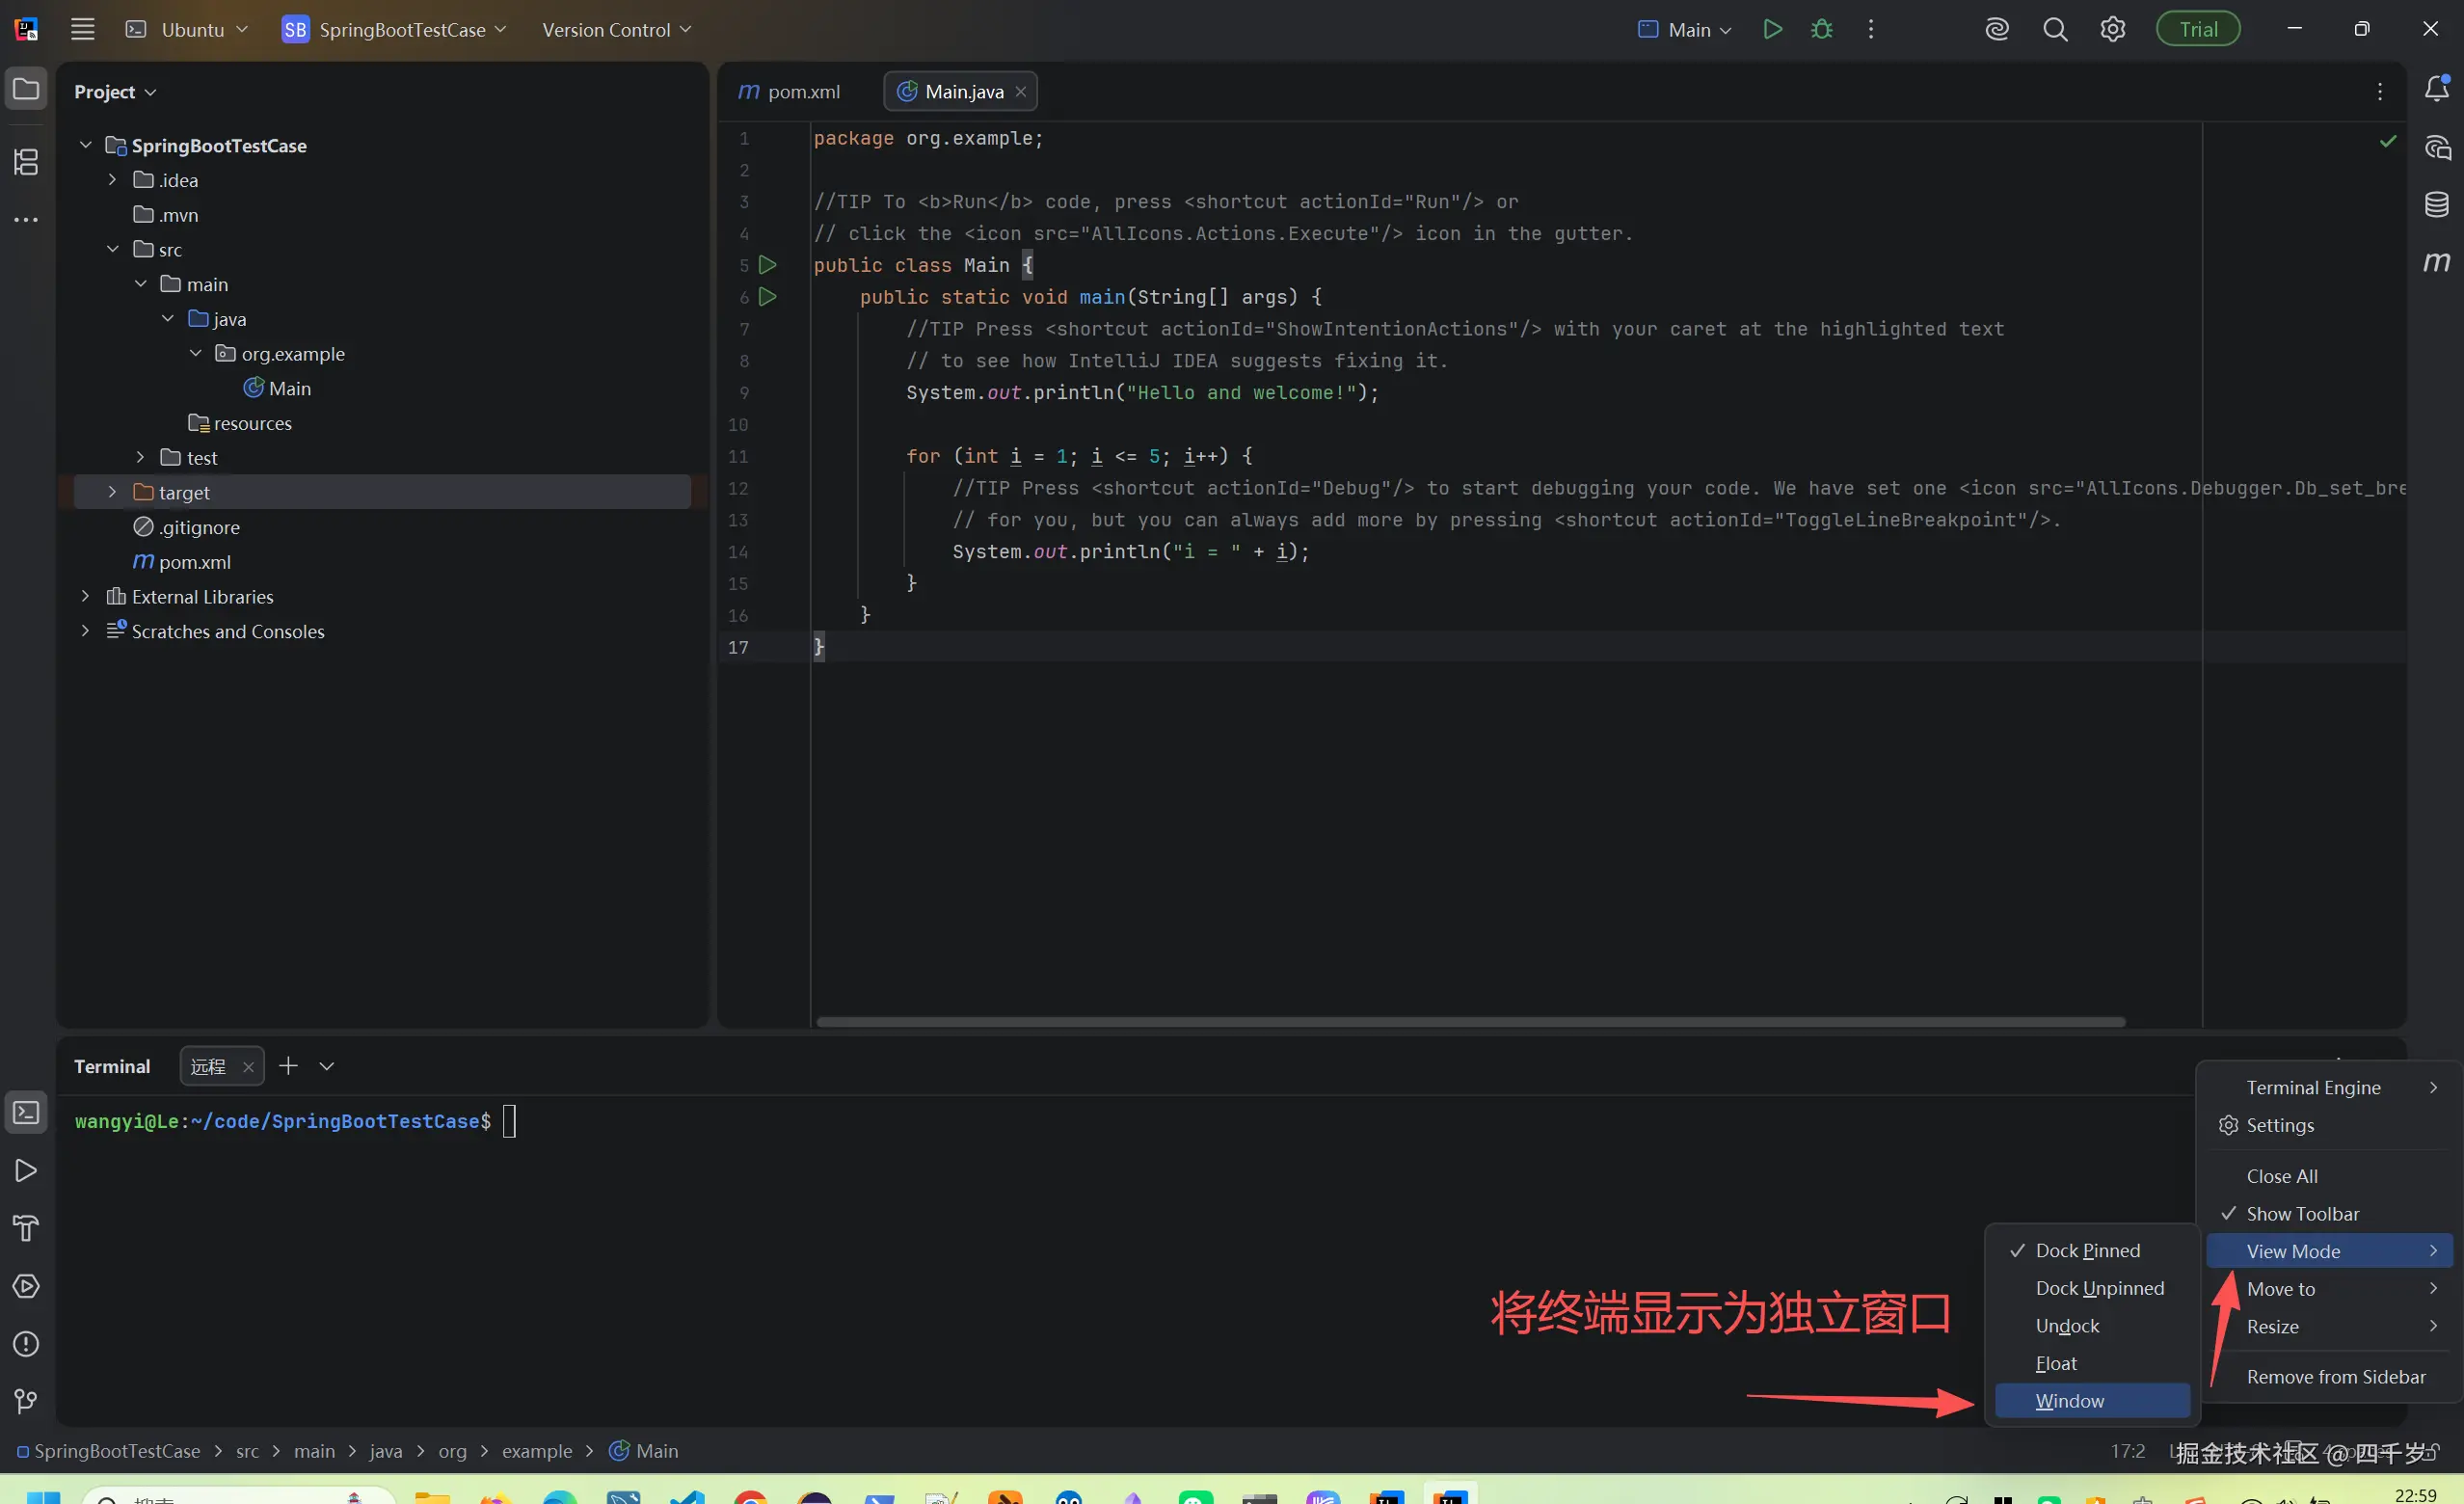Select Dock Pinned view mode
2464x1504 pixels.
click(x=2087, y=1251)
